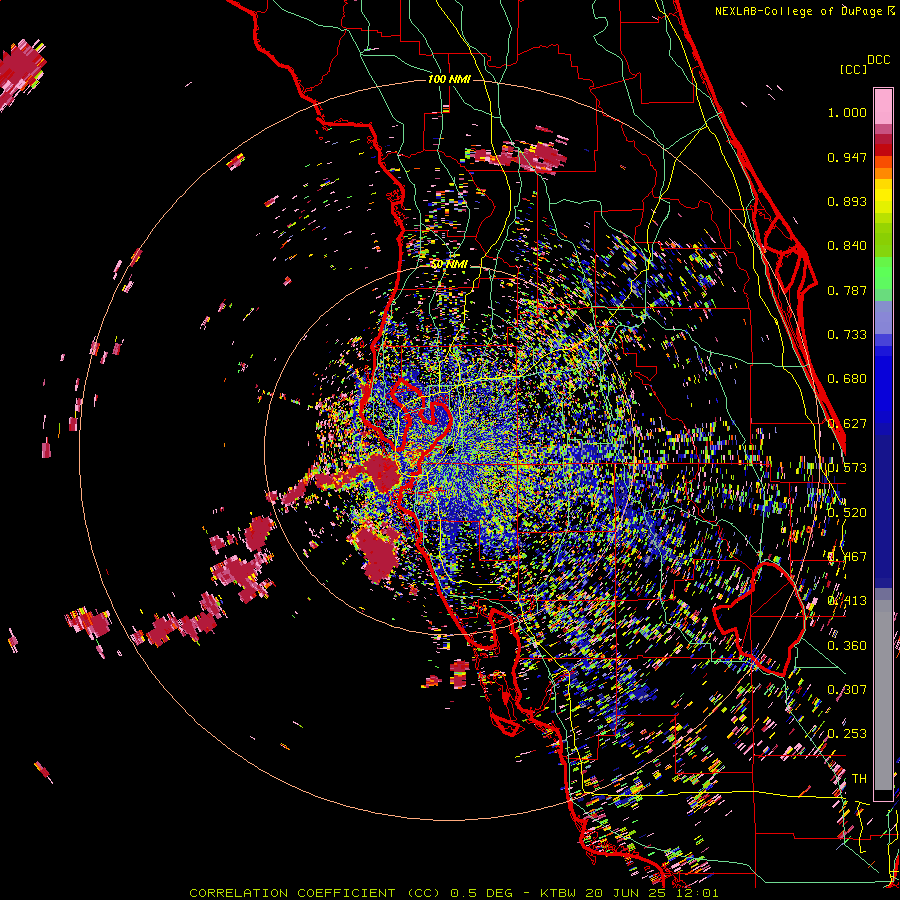Click the DCC label above the color scale

(878, 60)
